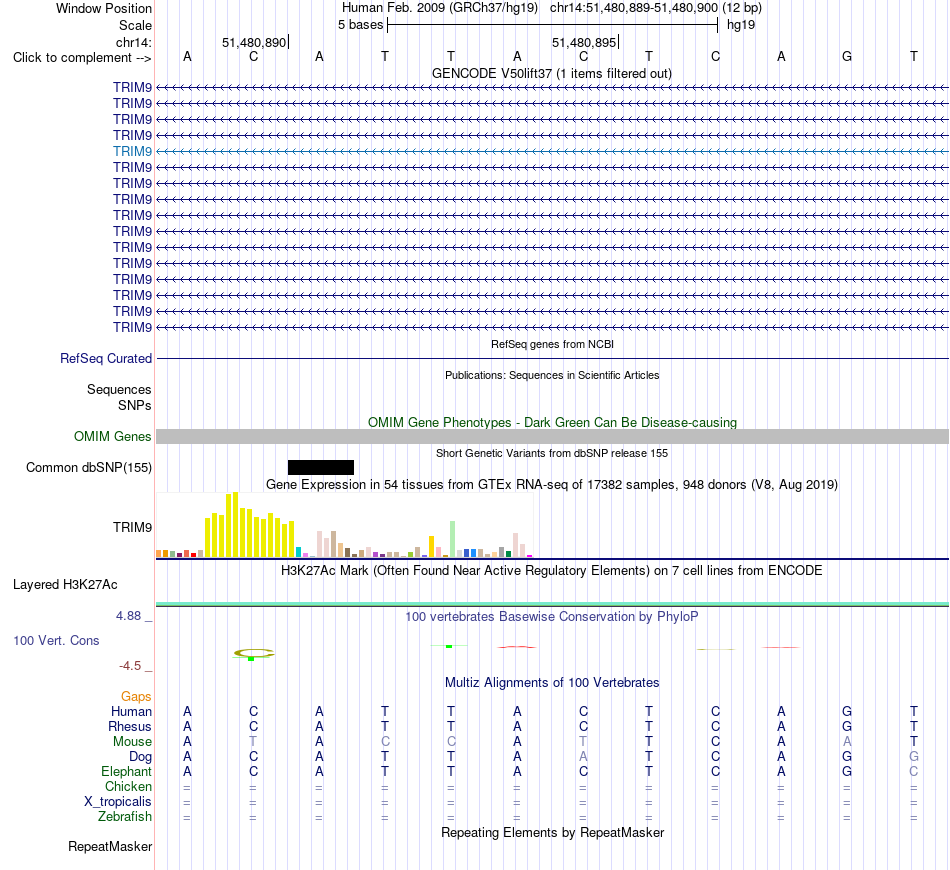
Task: Click the olive ring in the PhyloP track
Action: (x=254, y=653)
